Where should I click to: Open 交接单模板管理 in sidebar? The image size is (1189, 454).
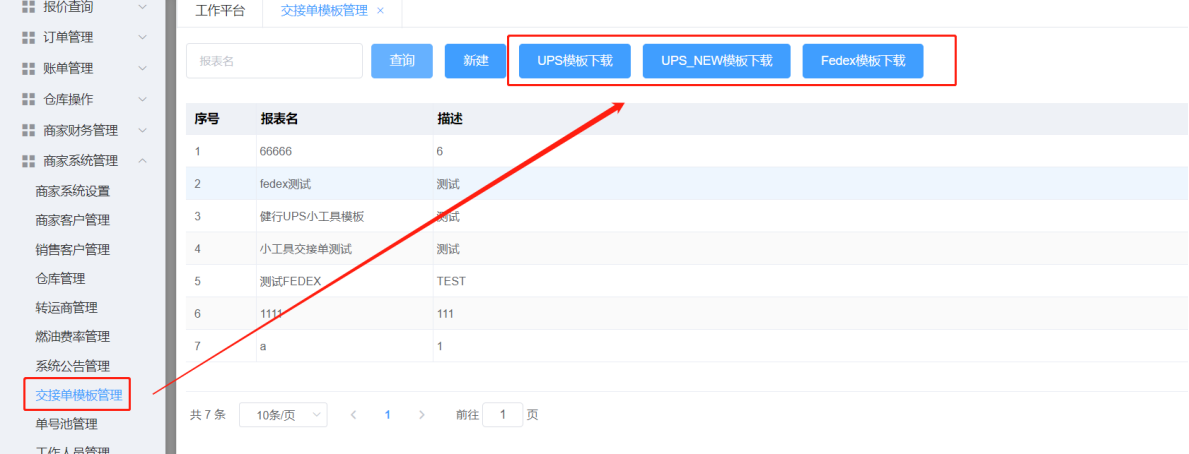coord(78,395)
